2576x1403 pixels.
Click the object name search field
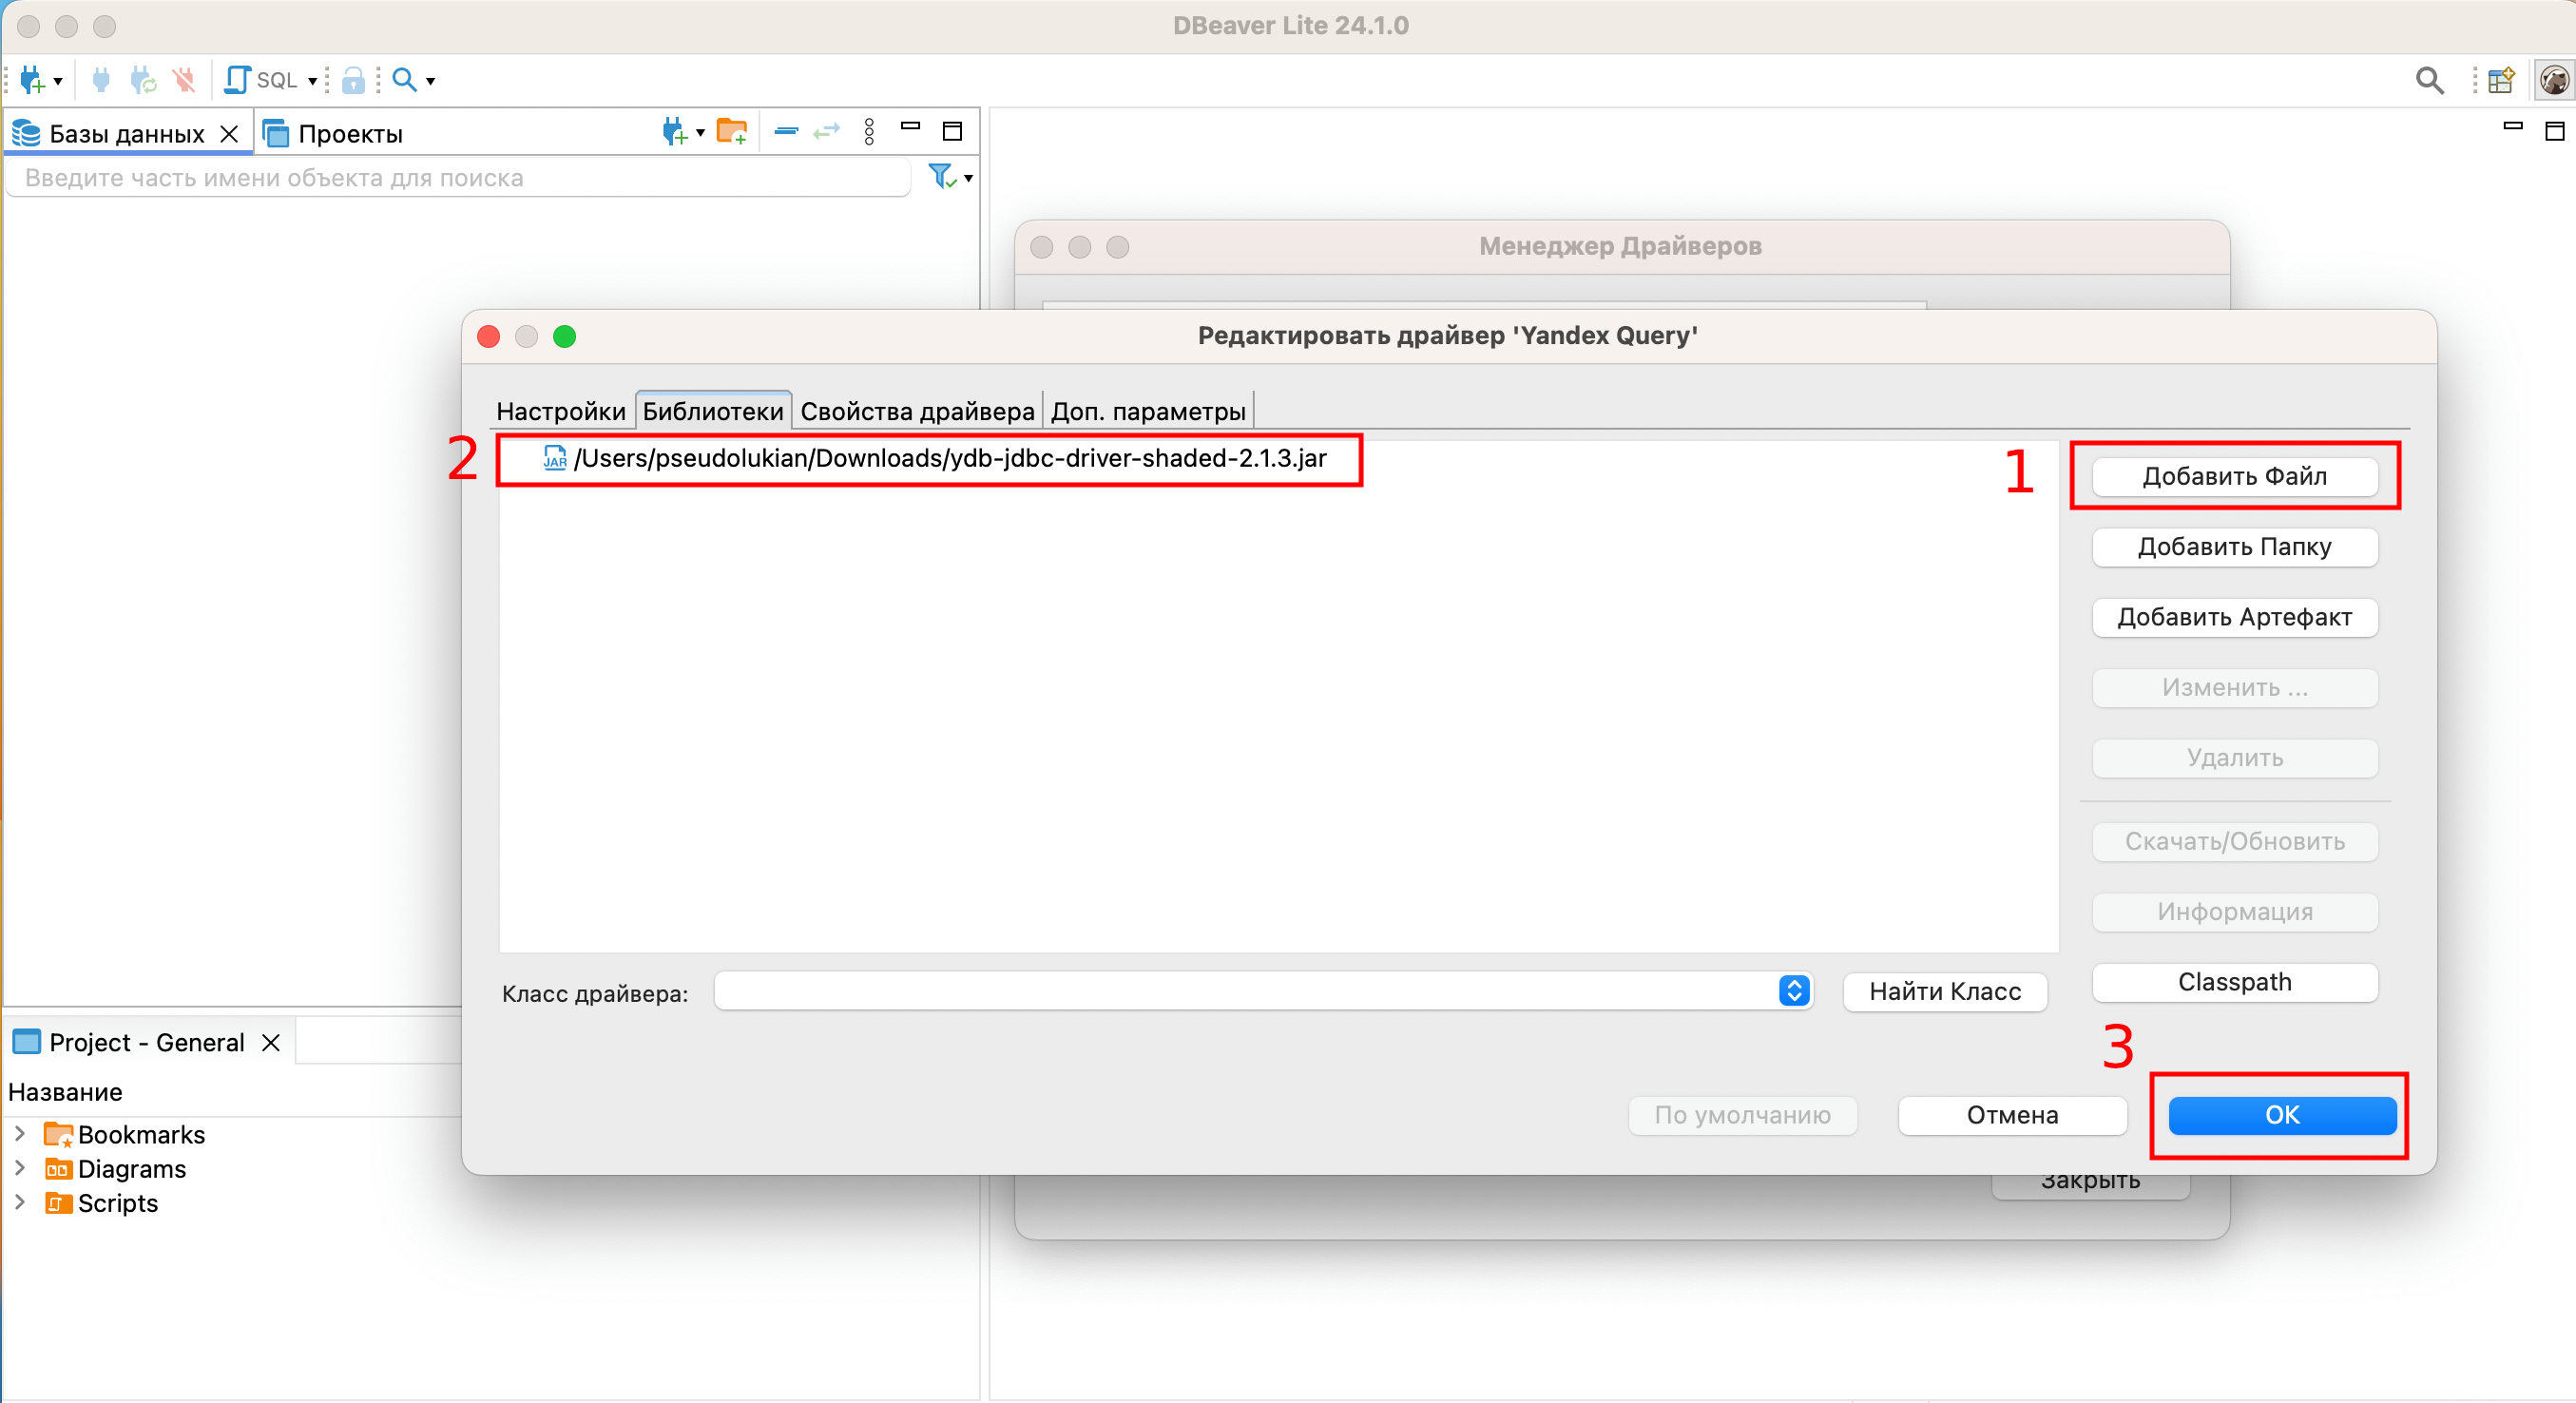(460, 178)
